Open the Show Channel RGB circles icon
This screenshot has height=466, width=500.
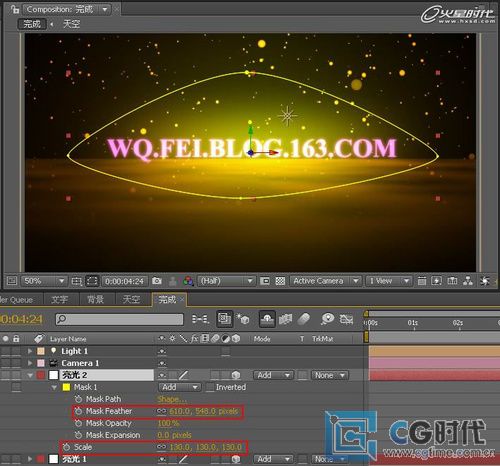pyautogui.click(x=188, y=281)
